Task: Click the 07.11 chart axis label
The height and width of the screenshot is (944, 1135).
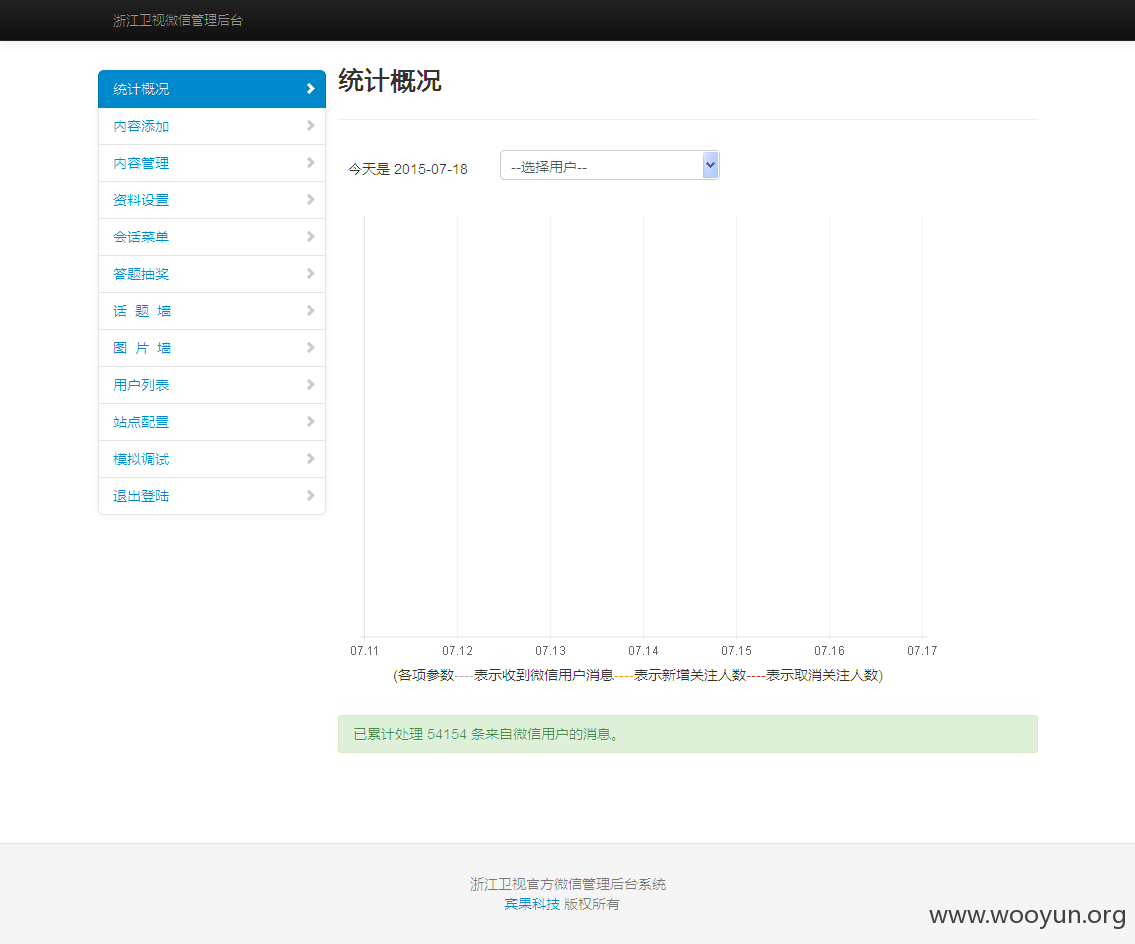Action: (x=364, y=651)
